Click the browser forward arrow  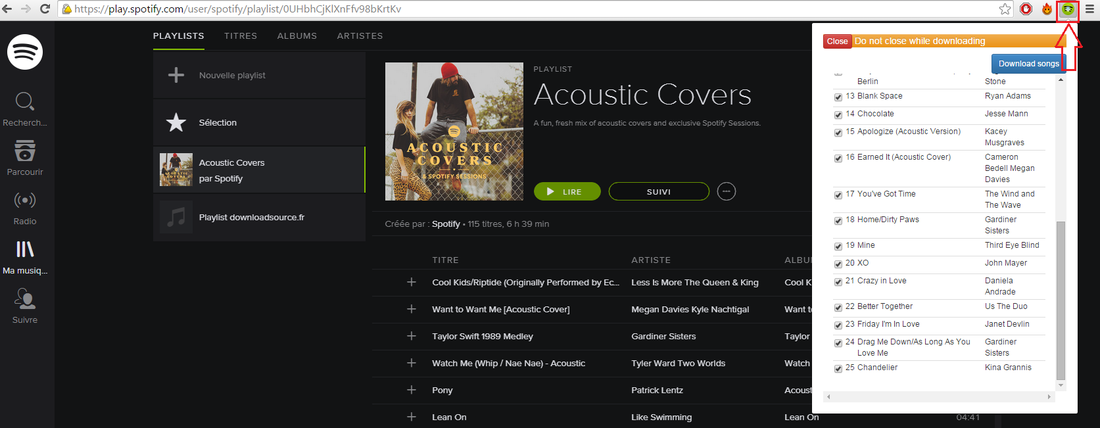tap(26, 9)
